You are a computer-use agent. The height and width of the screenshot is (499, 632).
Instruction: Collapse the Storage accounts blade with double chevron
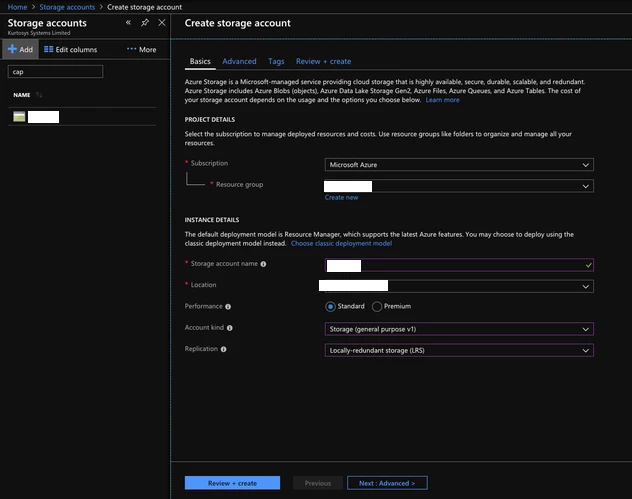(128, 23)
